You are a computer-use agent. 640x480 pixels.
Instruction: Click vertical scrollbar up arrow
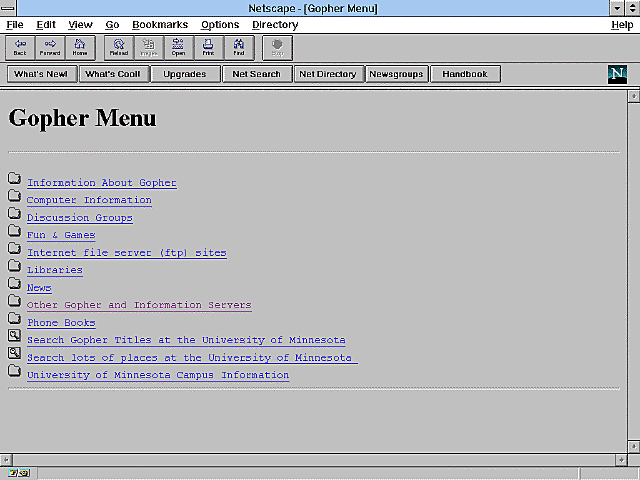click(x=634, y=96)
